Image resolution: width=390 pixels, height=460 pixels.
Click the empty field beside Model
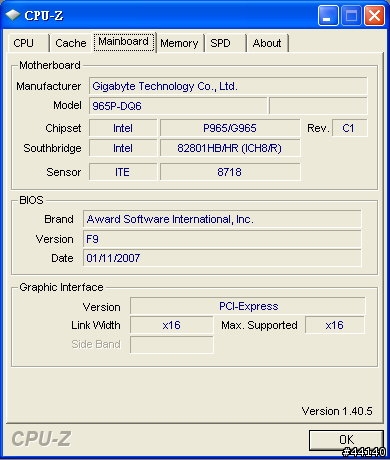[318, 106]
